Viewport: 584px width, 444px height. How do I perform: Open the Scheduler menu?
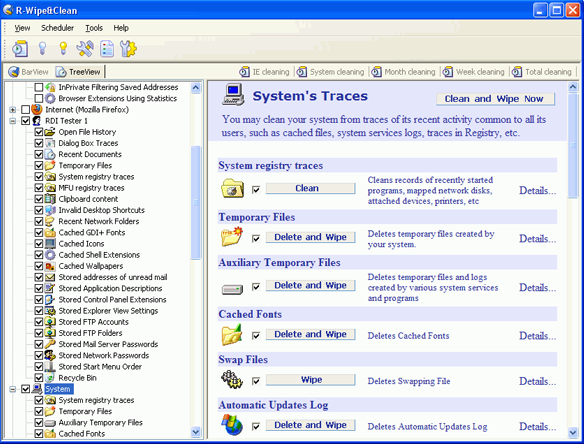pyautogui.click(x=57, y=28)
